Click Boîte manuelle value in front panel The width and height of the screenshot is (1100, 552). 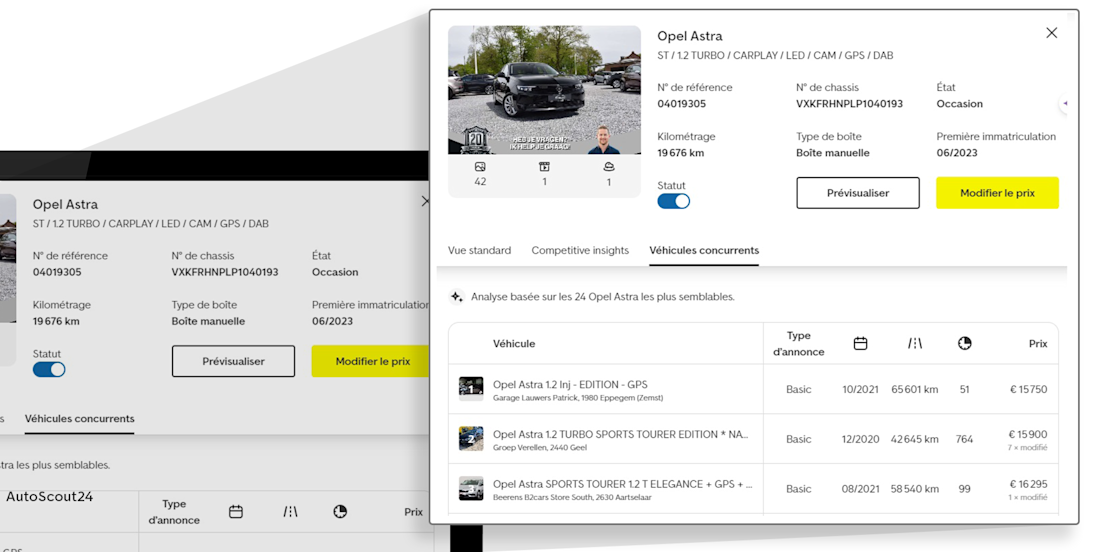point(833,153)
